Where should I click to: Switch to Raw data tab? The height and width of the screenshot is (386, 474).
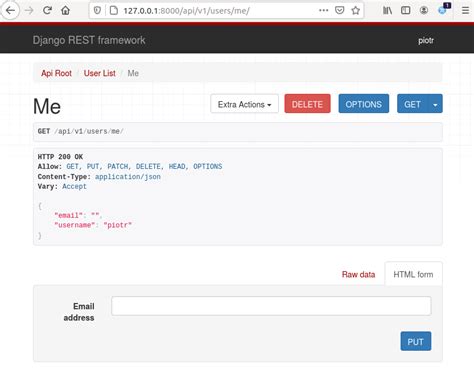pyautogui.click(x=358, y=274)
